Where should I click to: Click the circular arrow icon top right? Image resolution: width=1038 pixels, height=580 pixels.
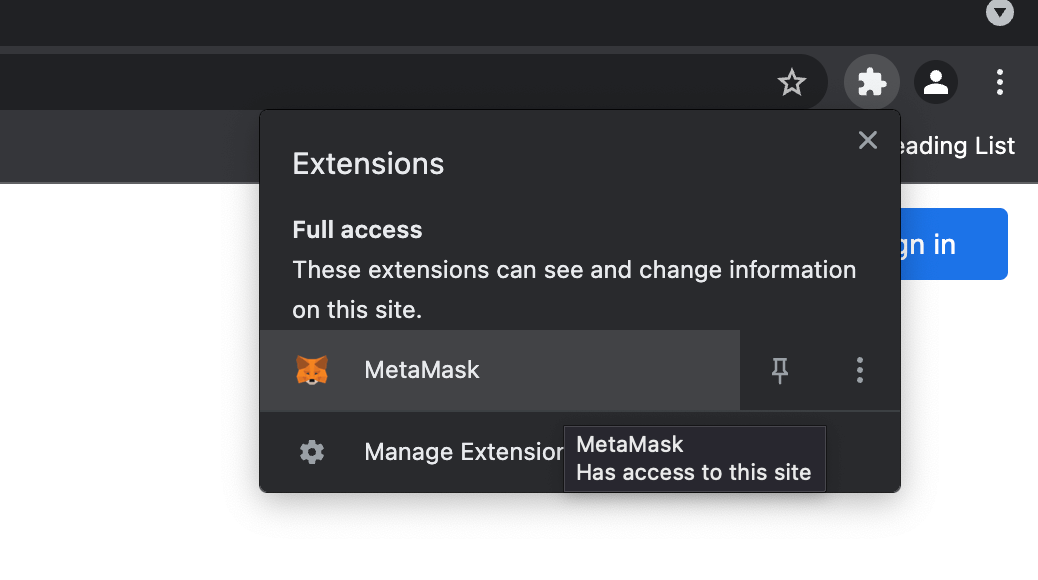(x=999, y=14)
